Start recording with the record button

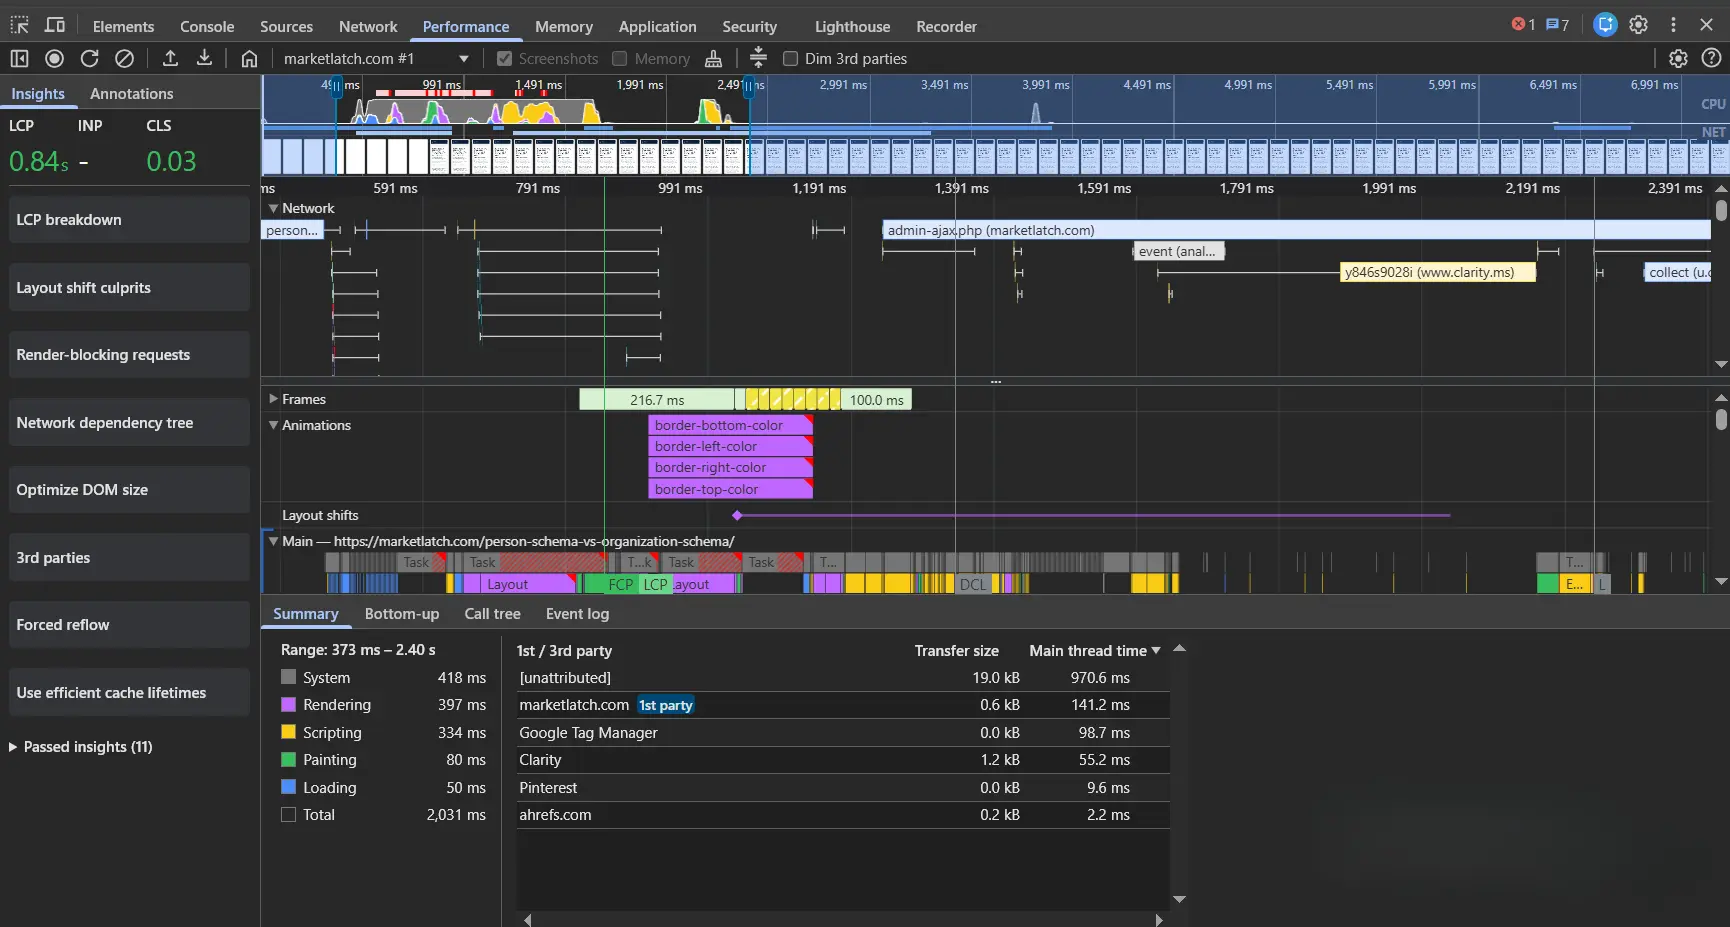tap(55, 58)
